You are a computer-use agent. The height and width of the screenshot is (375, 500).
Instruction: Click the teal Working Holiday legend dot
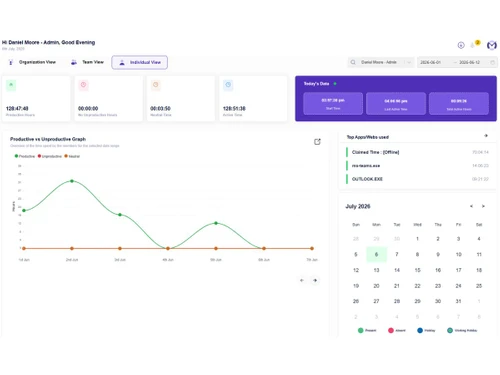click(x=450, y=330)
